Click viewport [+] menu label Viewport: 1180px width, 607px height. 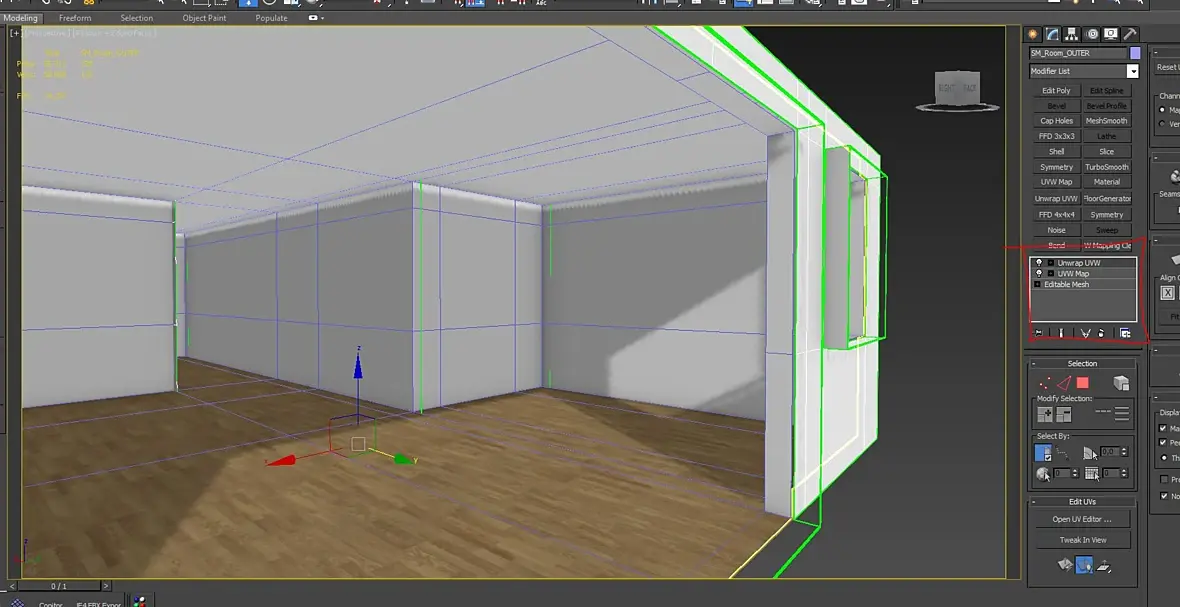[16, 33]
